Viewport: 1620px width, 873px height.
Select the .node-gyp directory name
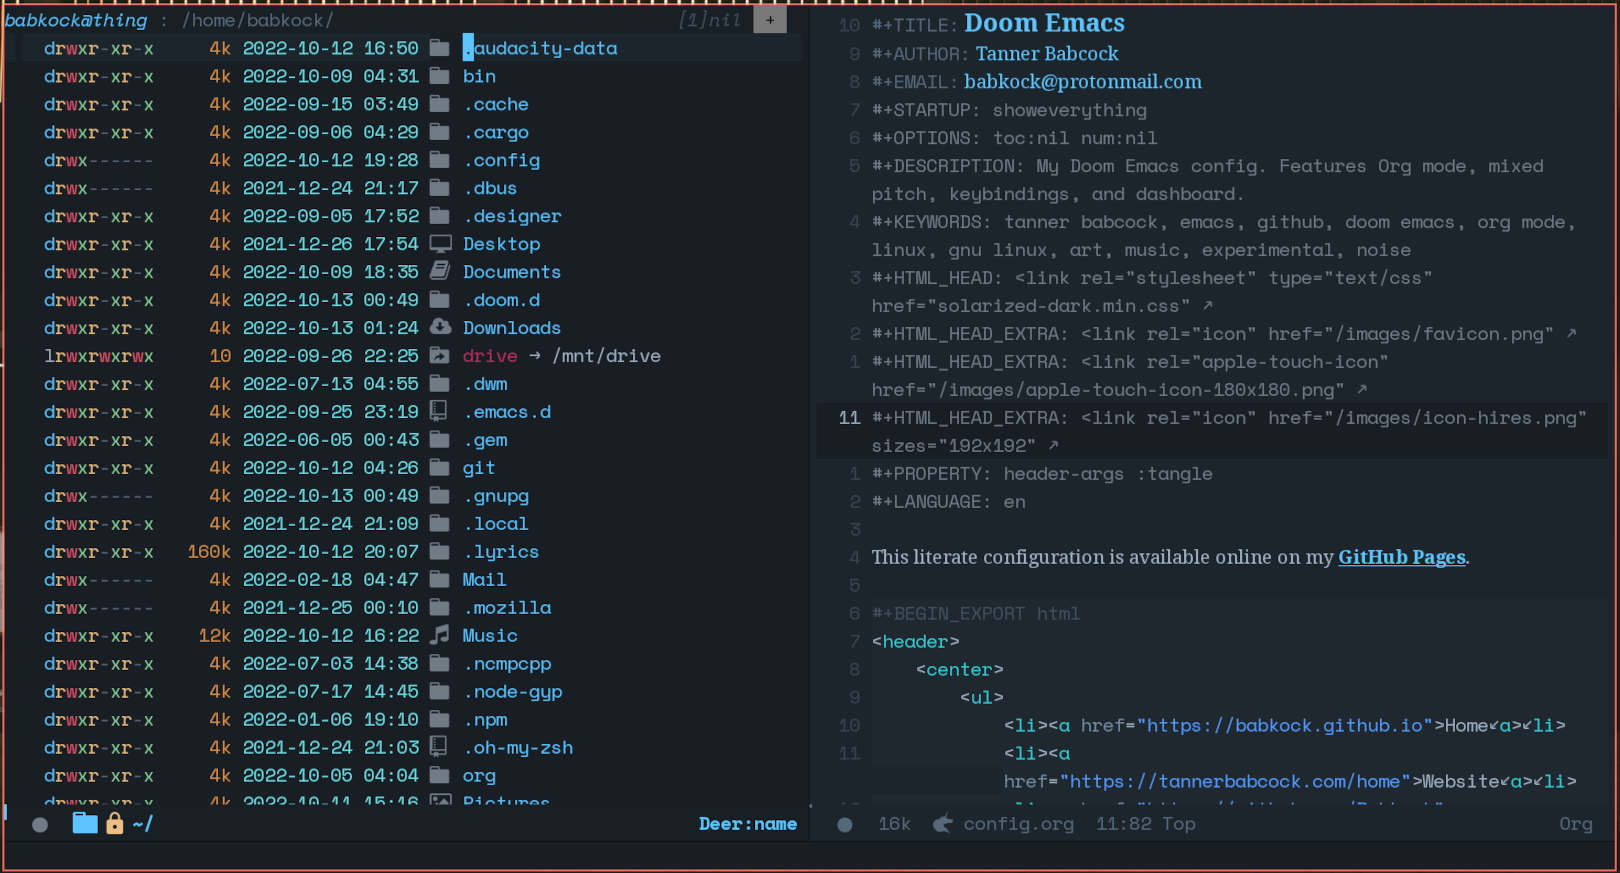coord(512,692)
